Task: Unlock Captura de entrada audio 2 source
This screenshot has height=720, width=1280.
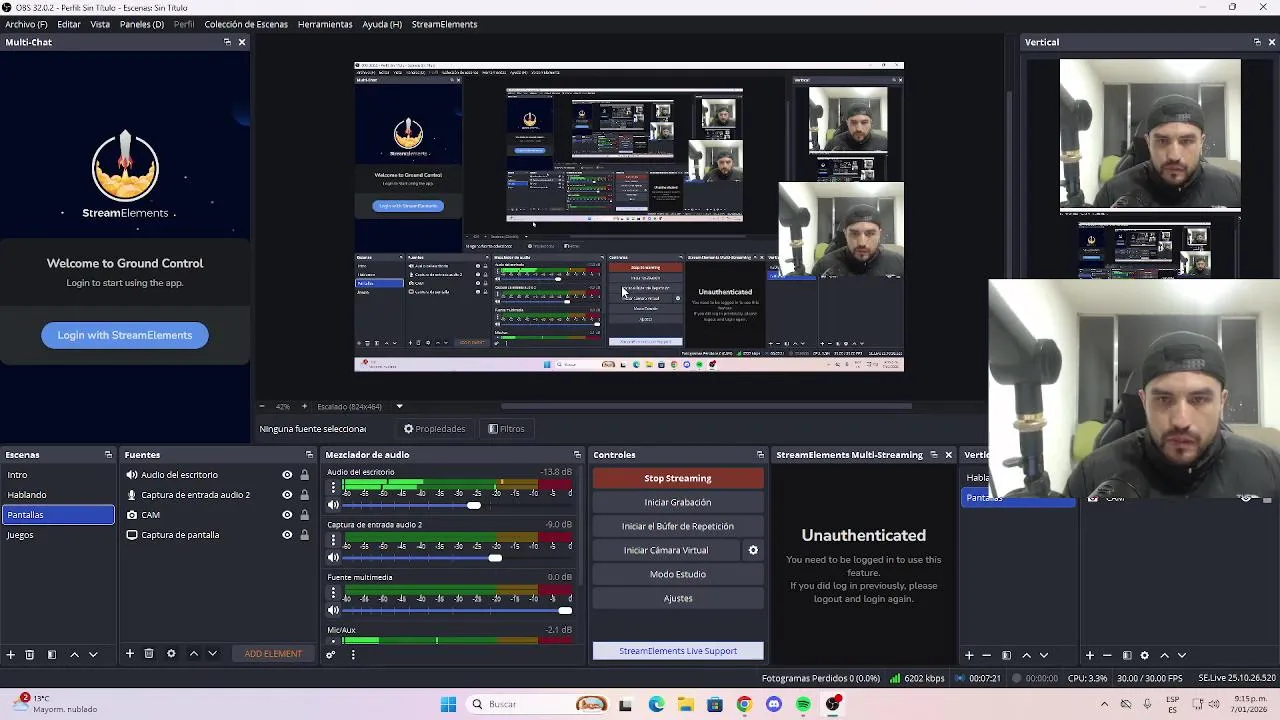Action: (x=305, y=495)
